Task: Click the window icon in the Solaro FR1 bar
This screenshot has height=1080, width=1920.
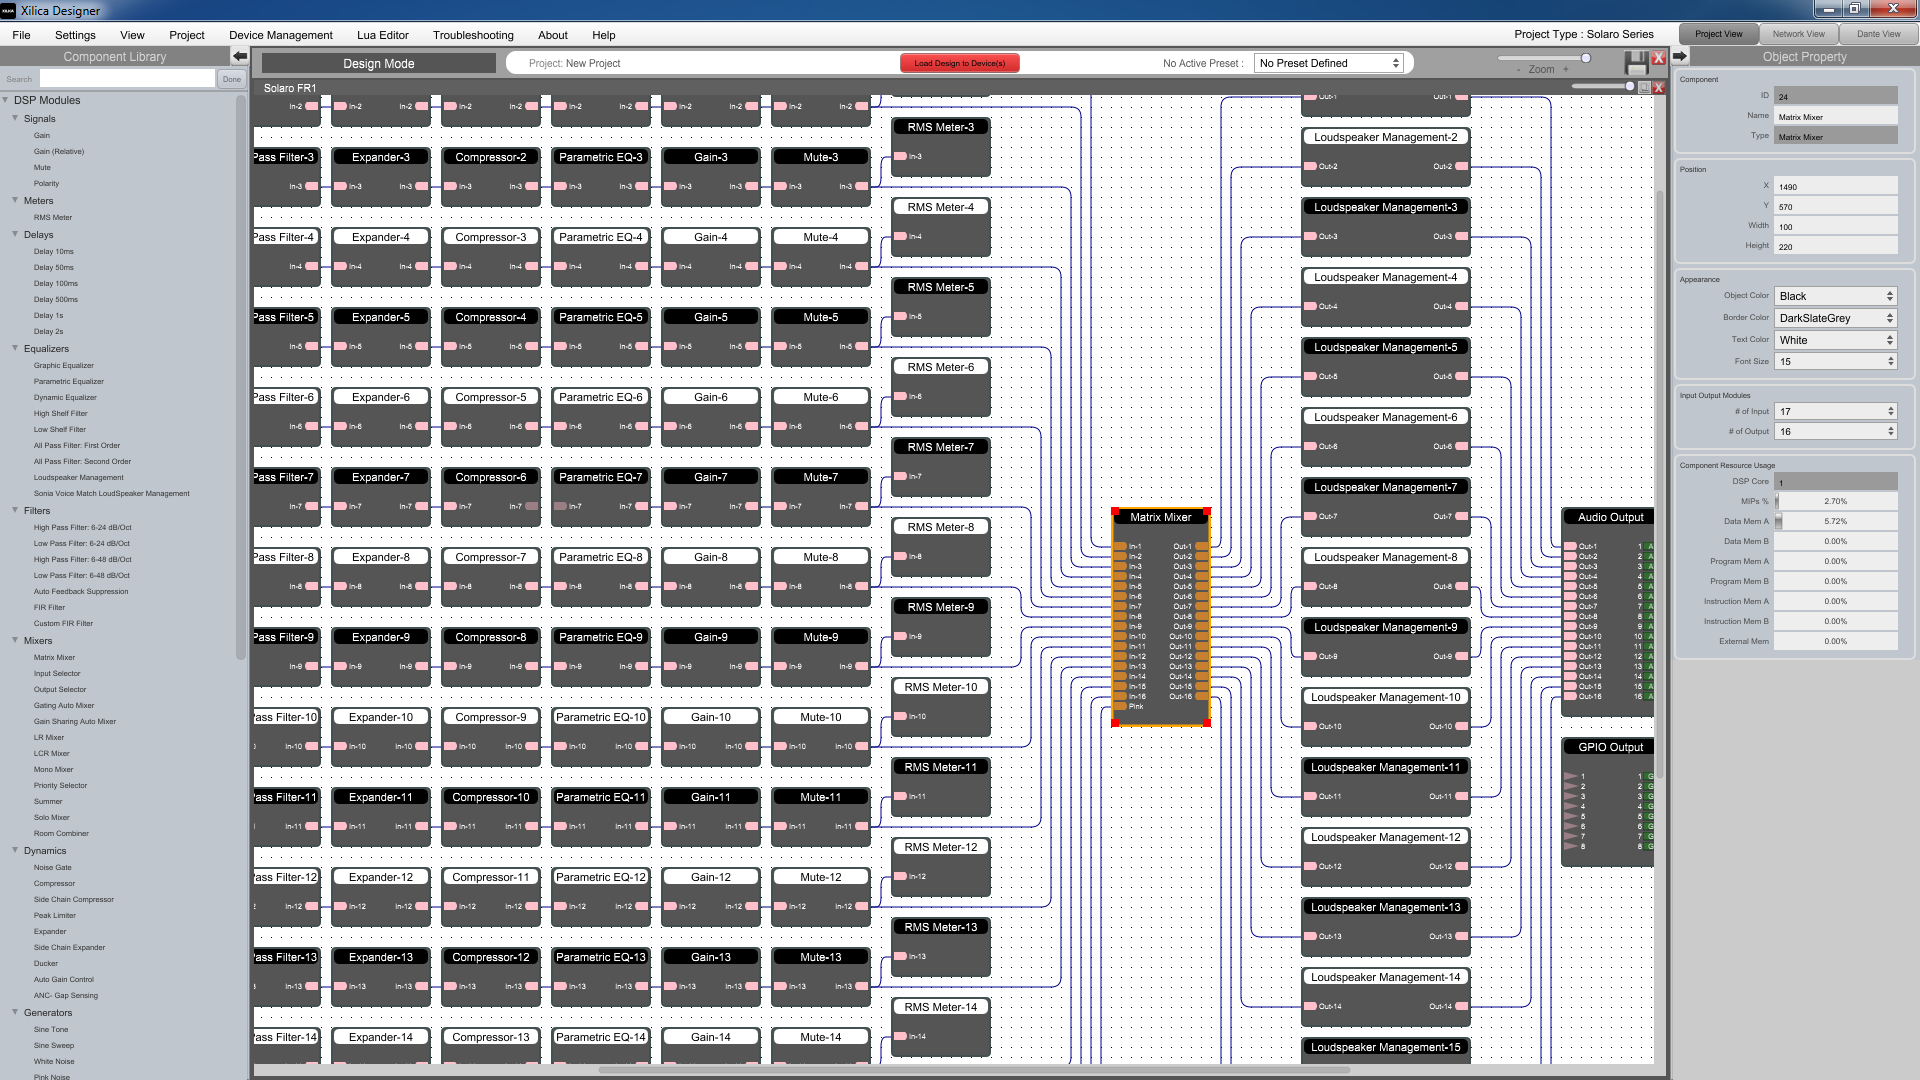Action: [x=1644, y=88]
